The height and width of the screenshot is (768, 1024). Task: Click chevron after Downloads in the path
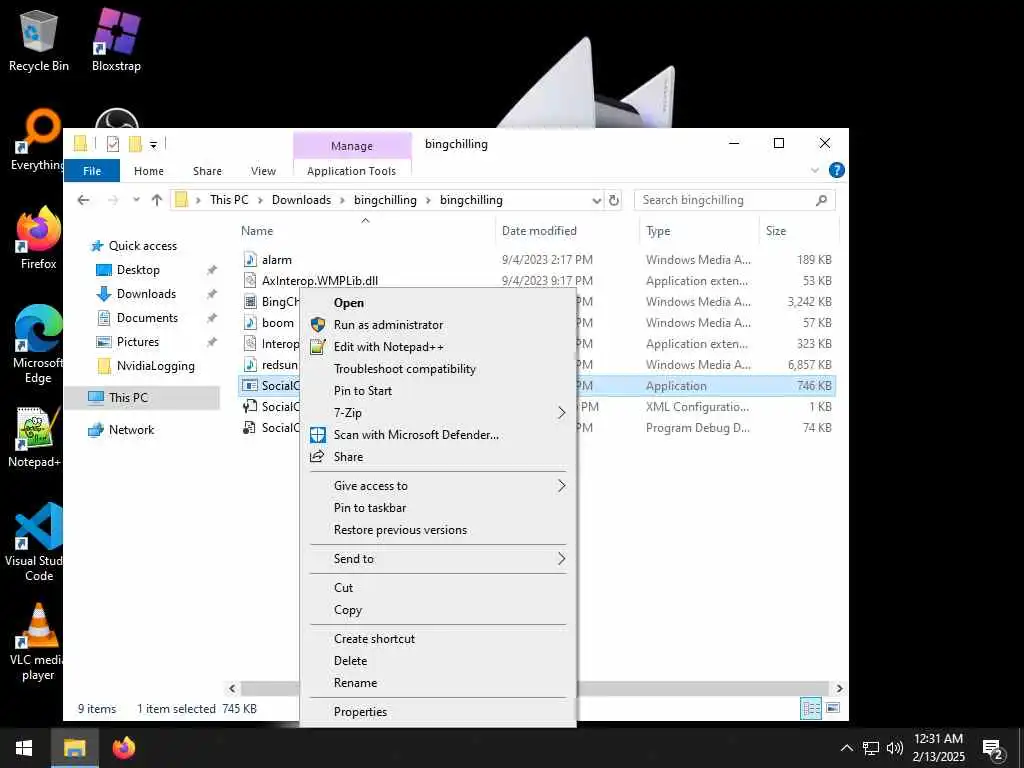point(342,200)
